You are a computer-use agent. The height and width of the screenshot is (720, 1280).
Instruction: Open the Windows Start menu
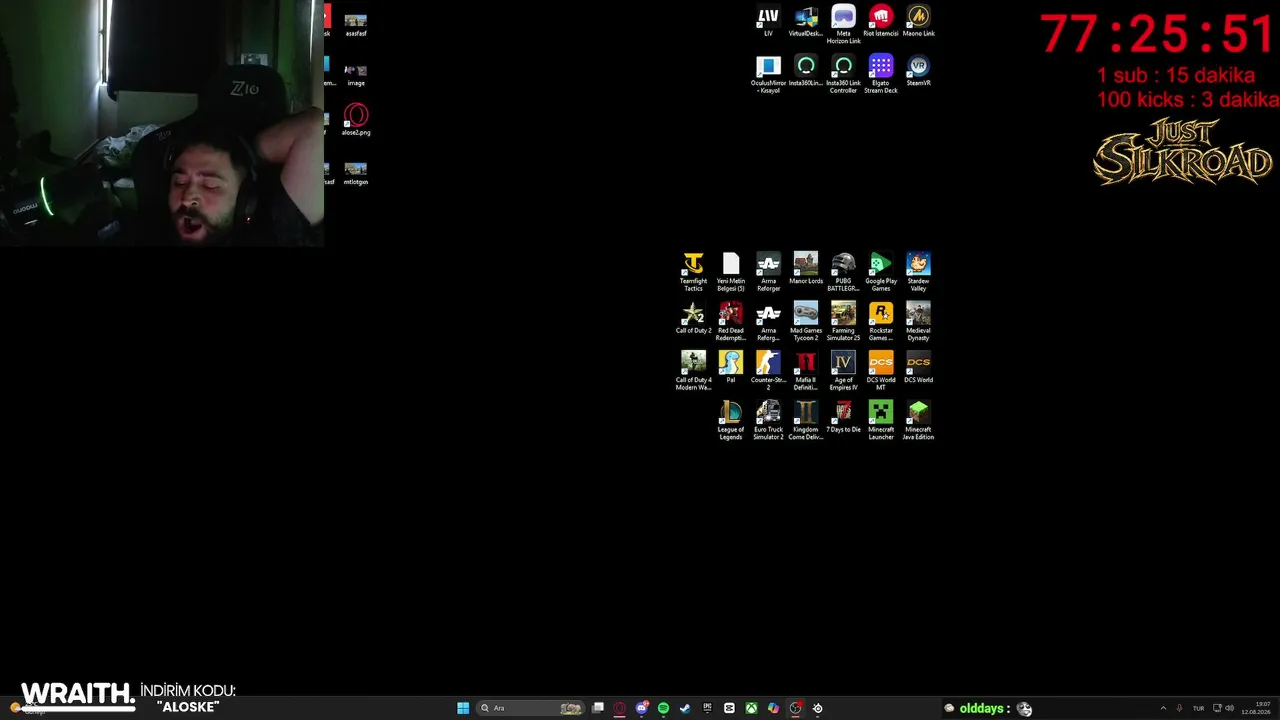point(463,708)
